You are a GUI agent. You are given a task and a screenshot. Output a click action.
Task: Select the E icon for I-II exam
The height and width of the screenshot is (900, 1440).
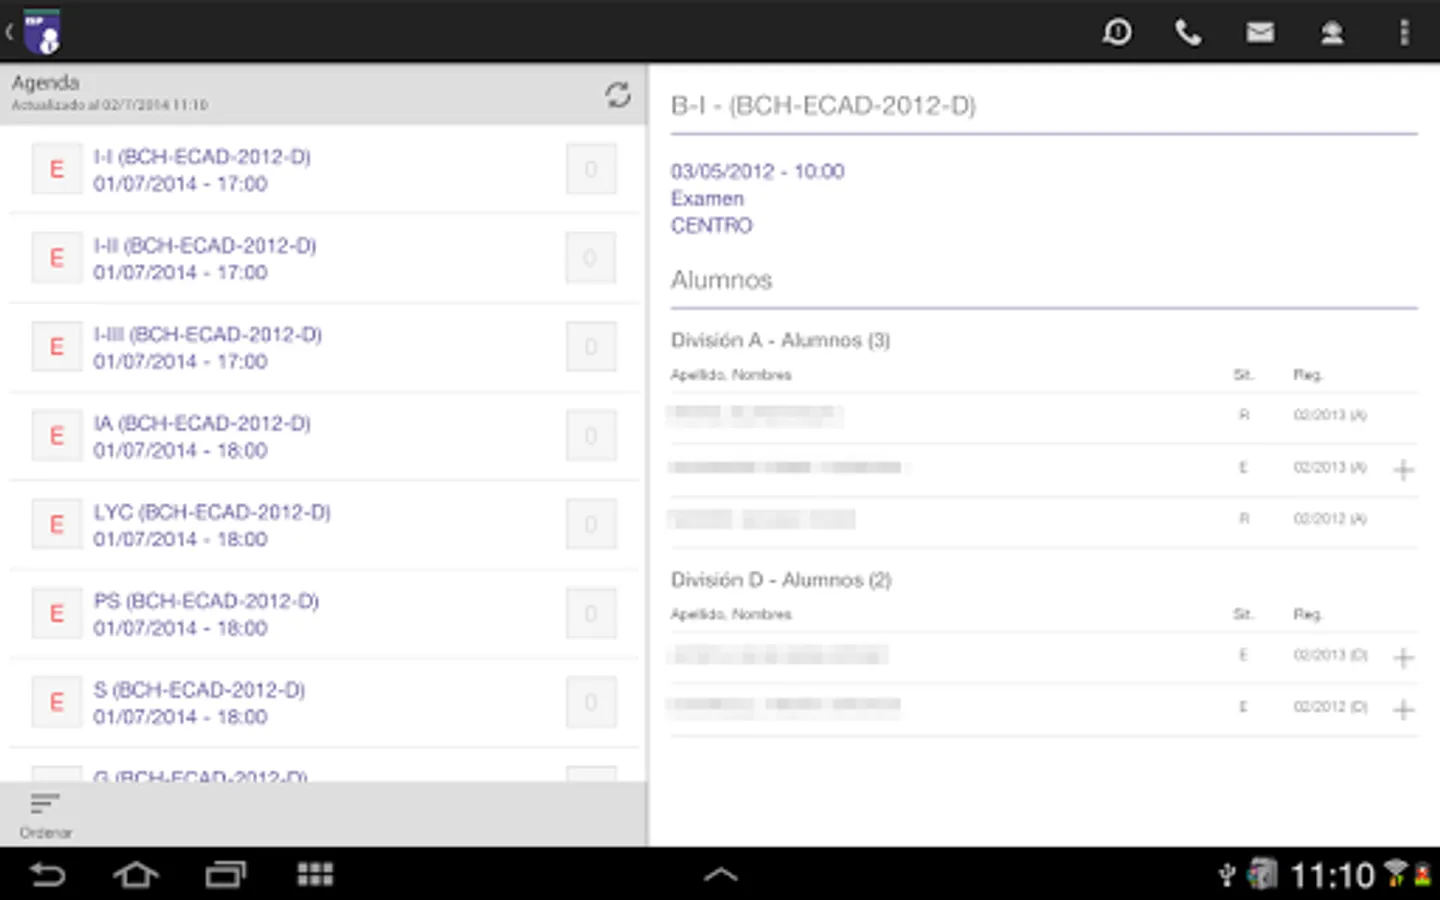(57, 258)
